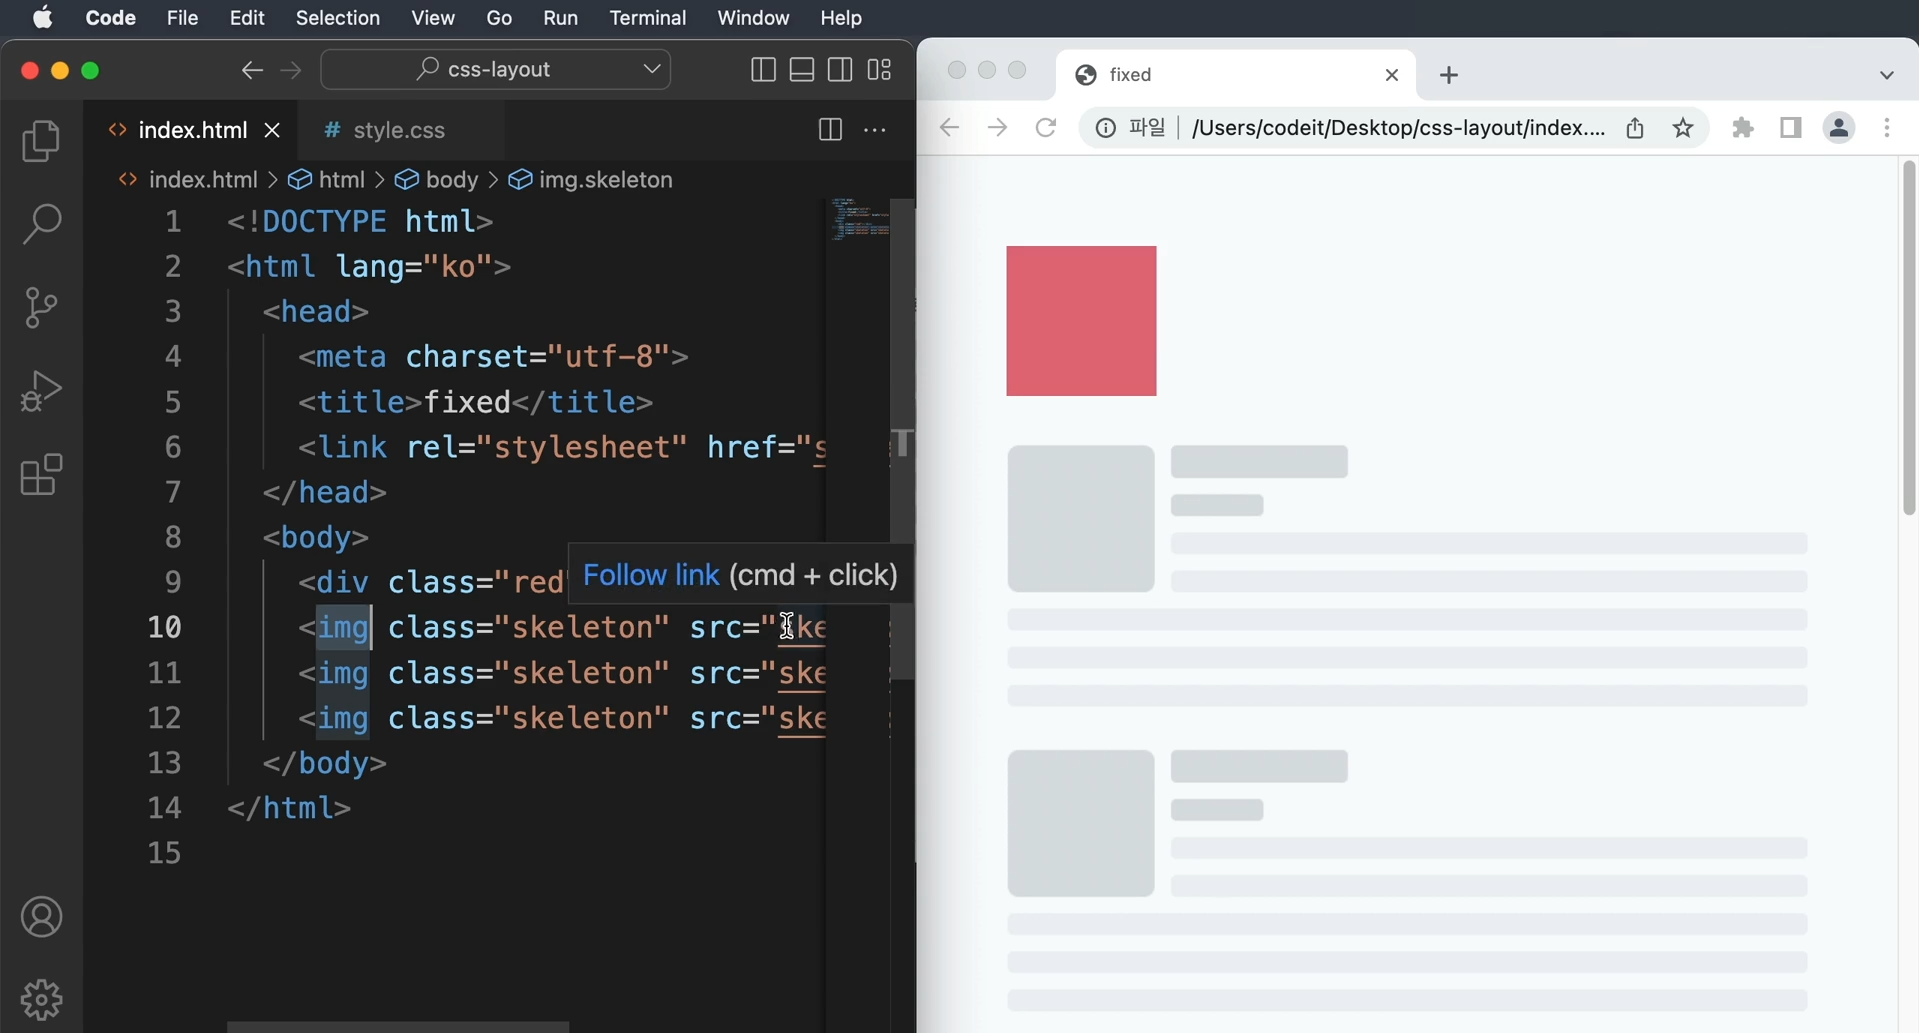Open the Selection menu

point(338,18)
